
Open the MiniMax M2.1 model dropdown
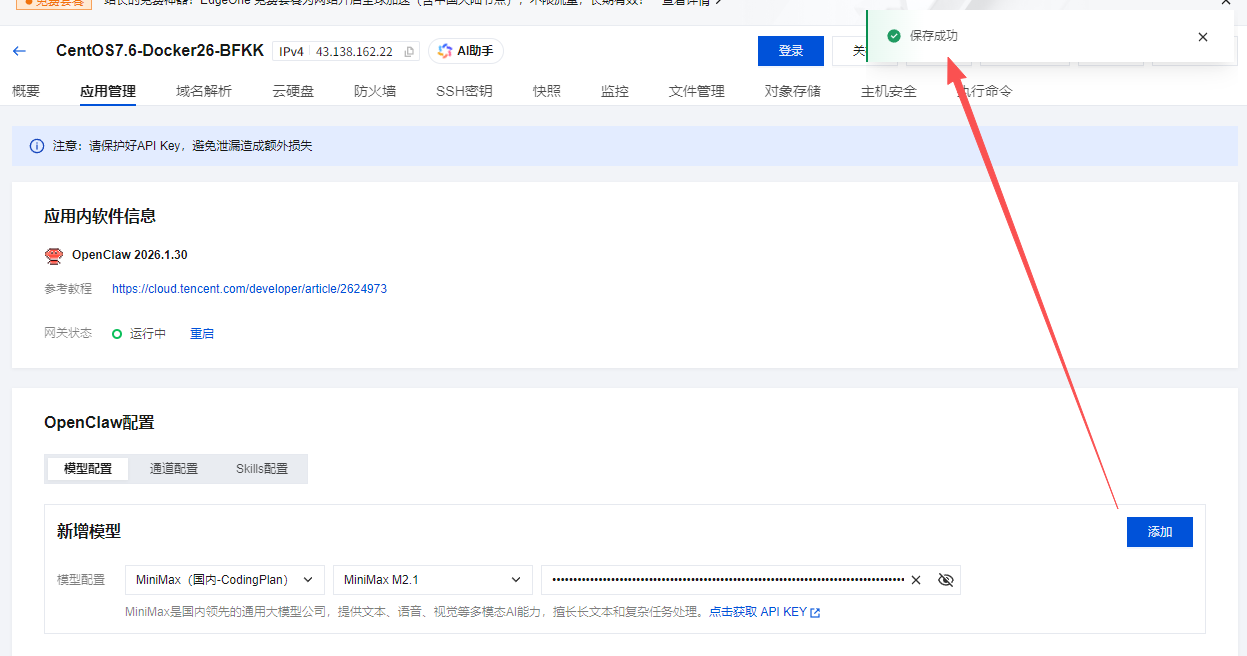[x=432, y=580]
